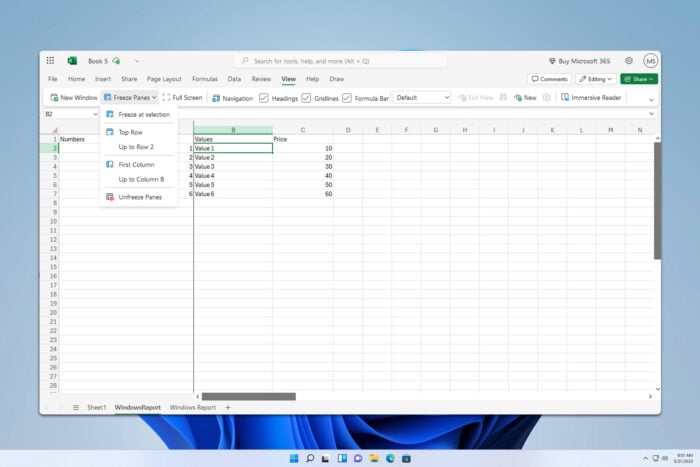This screenshot has height=467, width=700.
Task: Open the Comments button
Action: click(x=550, y=79)
